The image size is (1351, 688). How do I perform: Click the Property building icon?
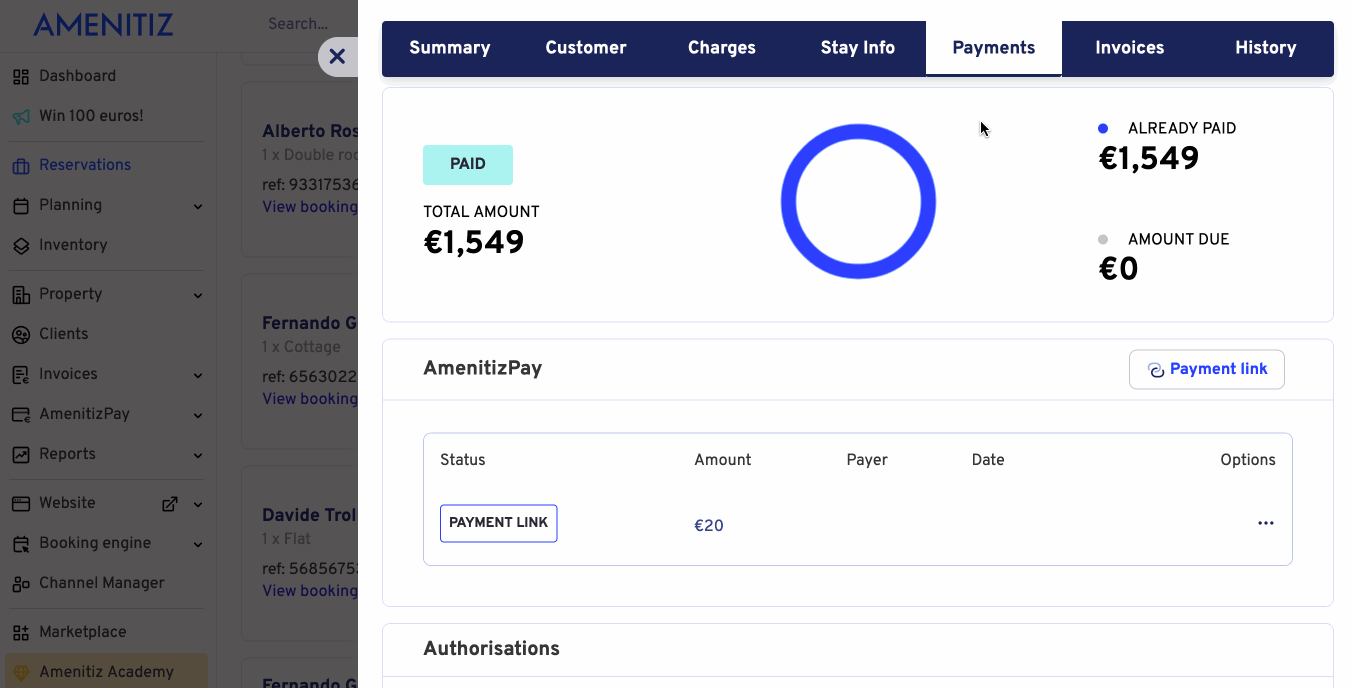21,295
